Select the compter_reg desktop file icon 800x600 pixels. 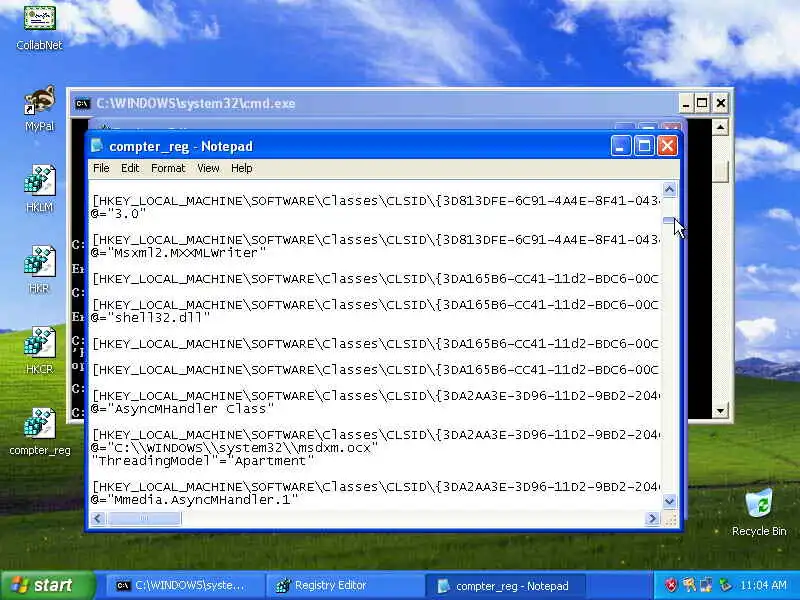coord(39,432)
